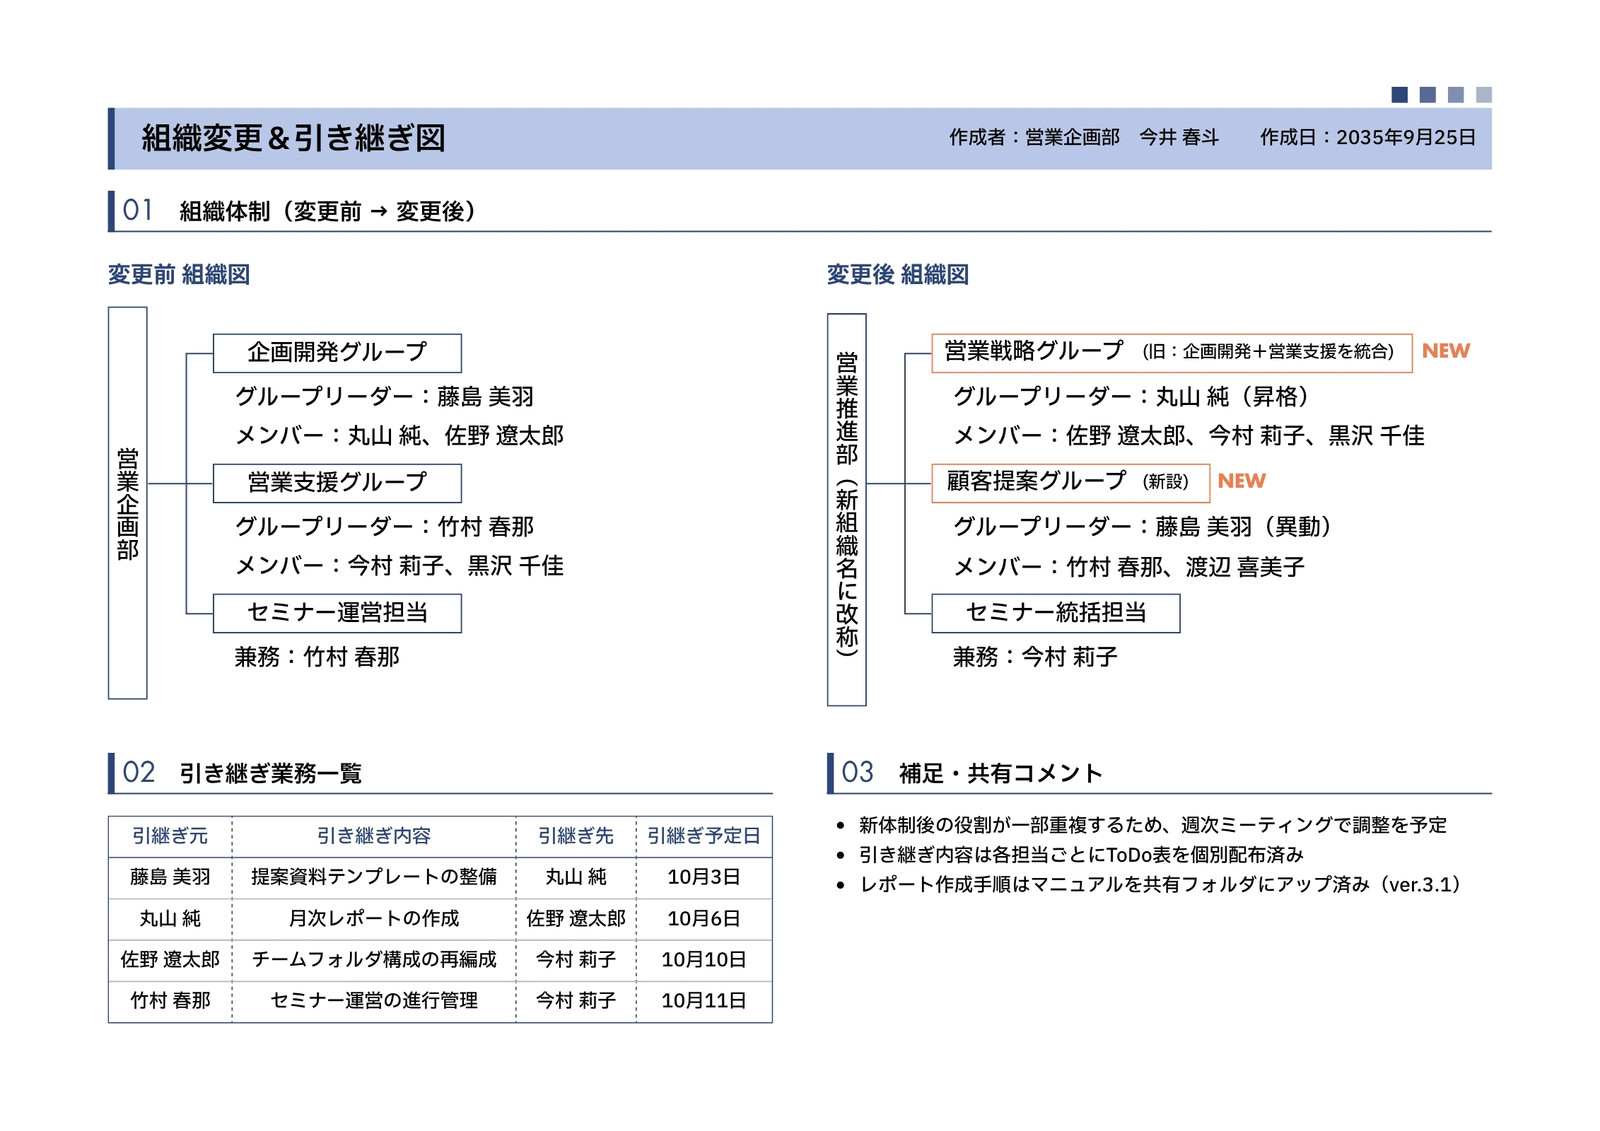1600x1131 pixels.
Task: Select the セミナー統括担当 box
Action: point(1055,613)
